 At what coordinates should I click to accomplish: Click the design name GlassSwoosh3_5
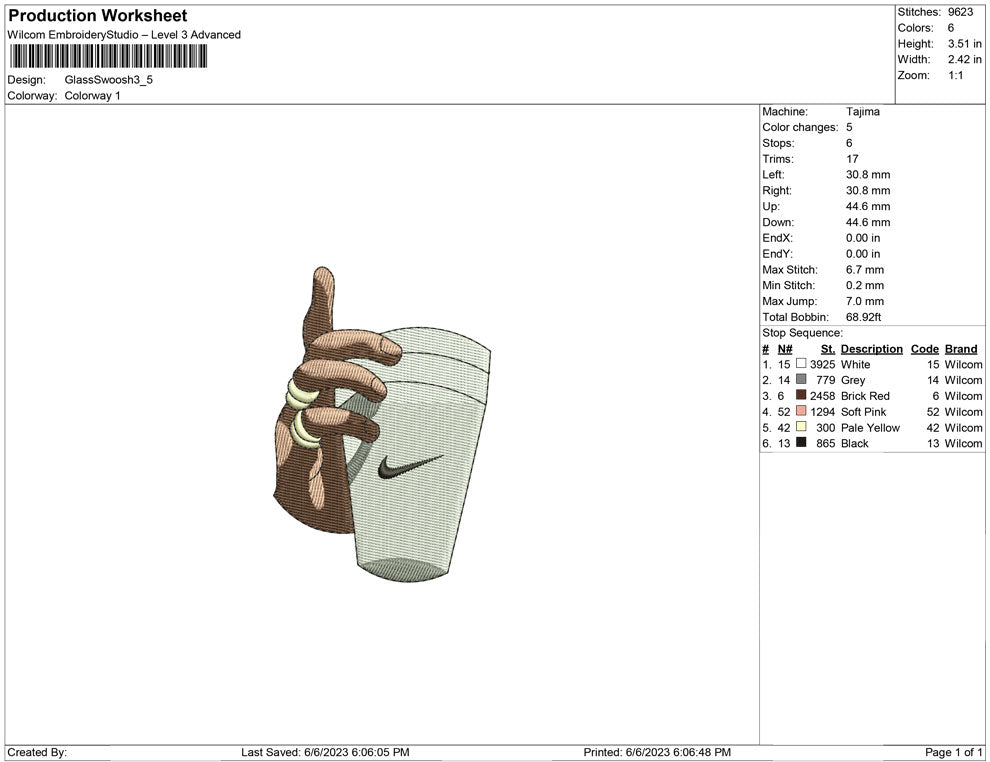click(x=109, y=80)
